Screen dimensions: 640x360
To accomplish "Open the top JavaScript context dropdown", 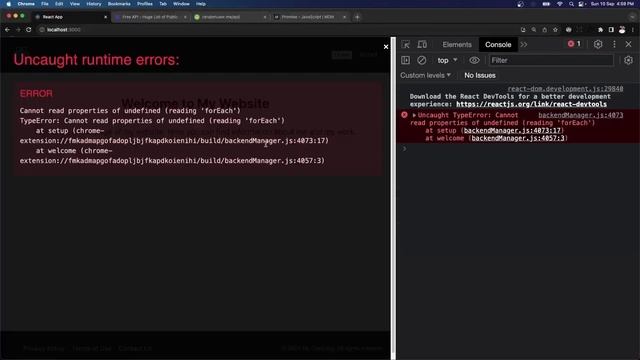I will pyautogui.click(x=447, y=60).
